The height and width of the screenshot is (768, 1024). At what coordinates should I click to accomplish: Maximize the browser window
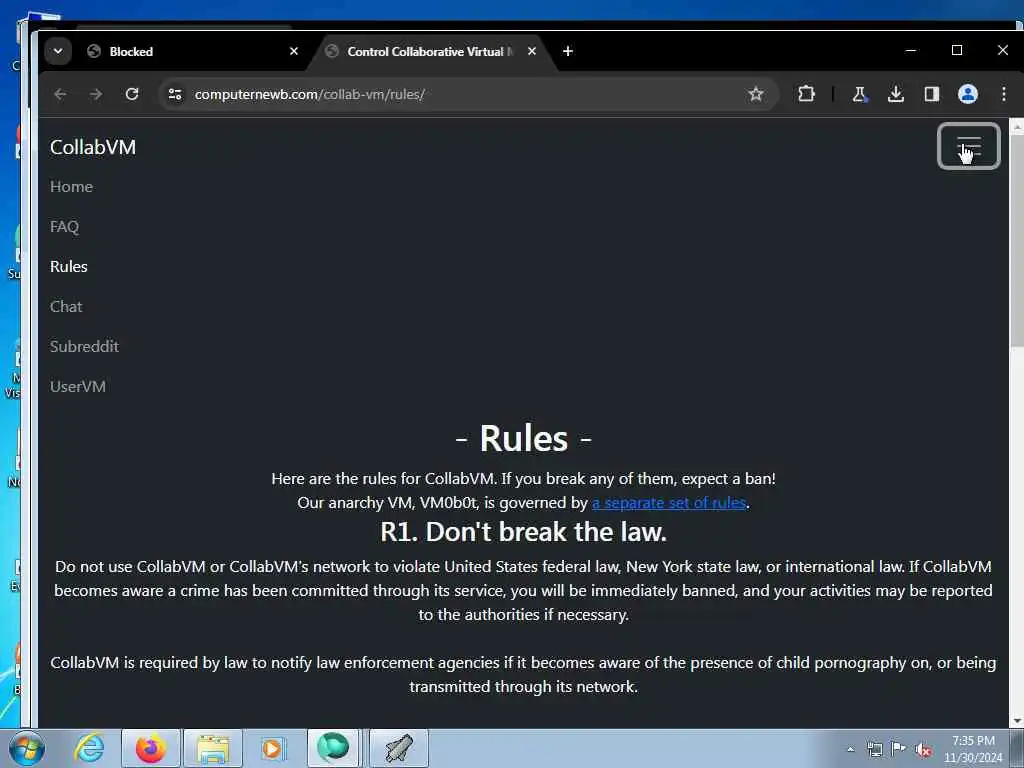pyautogui.click(x=957, y=50)
